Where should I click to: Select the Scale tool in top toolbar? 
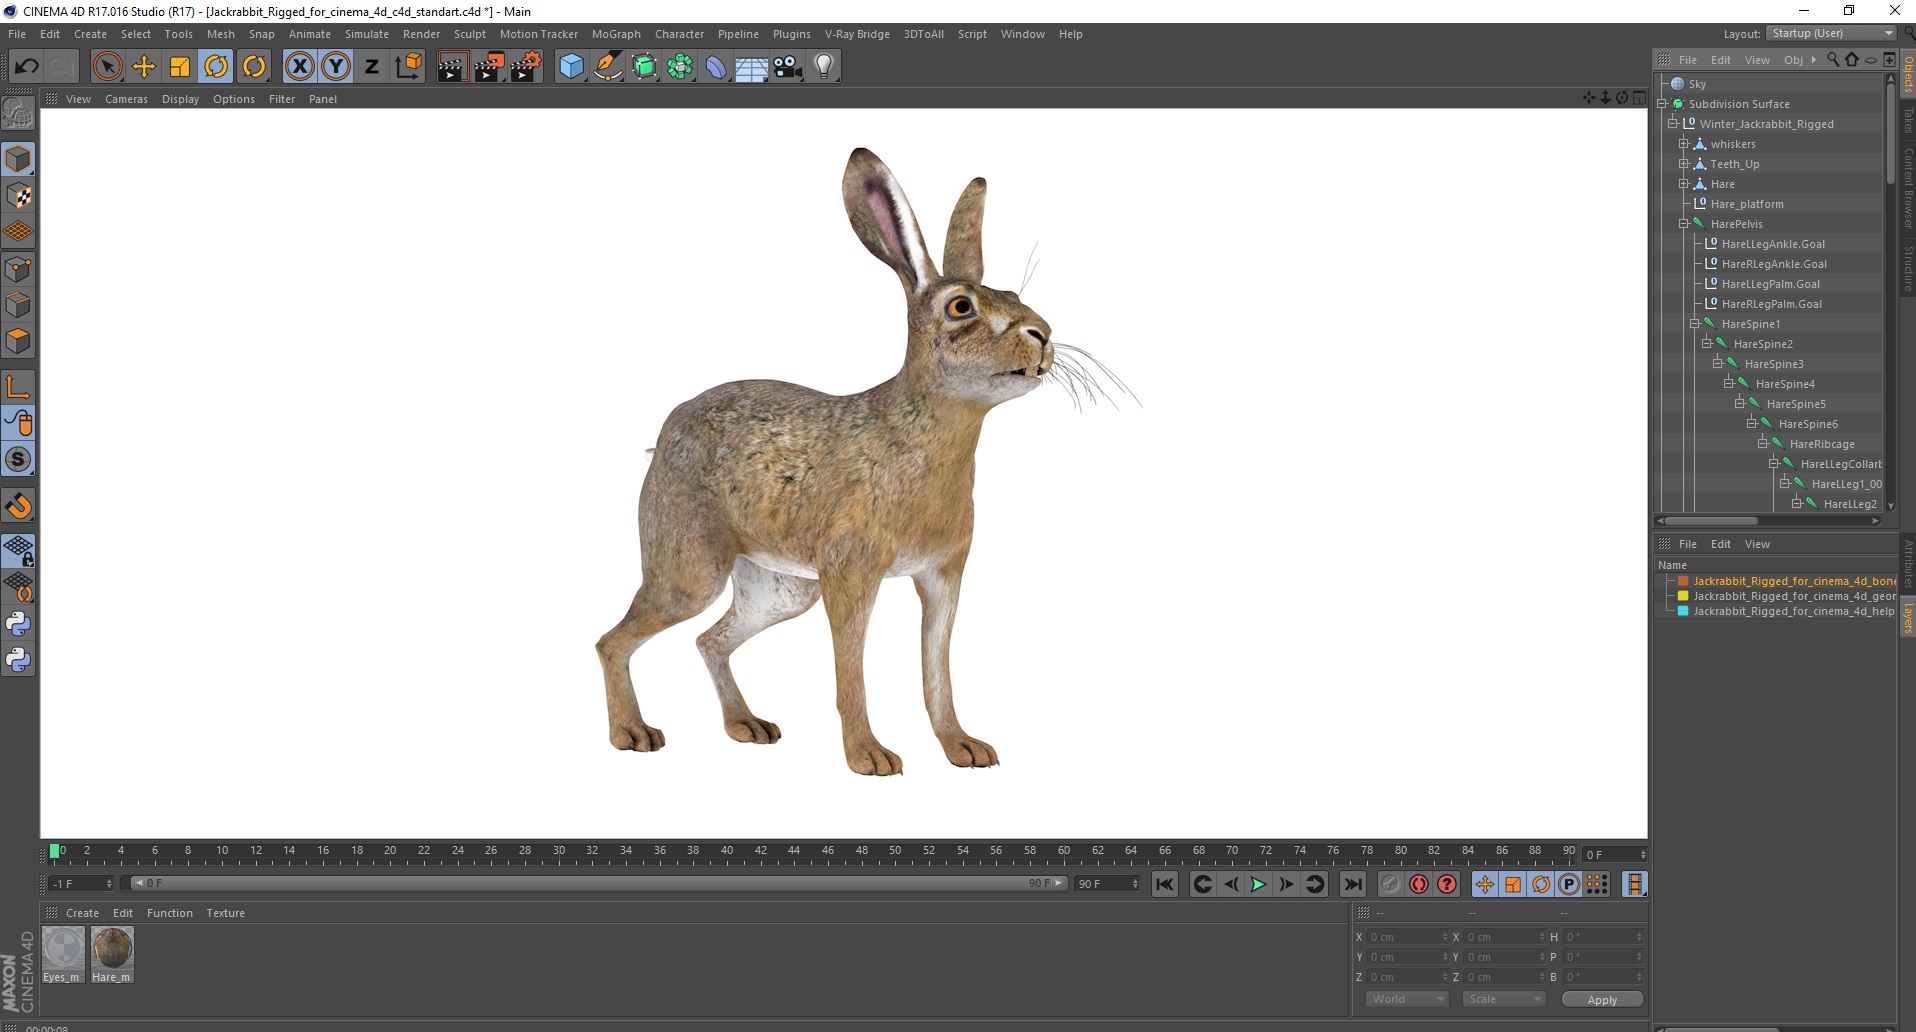click(180, 67)
